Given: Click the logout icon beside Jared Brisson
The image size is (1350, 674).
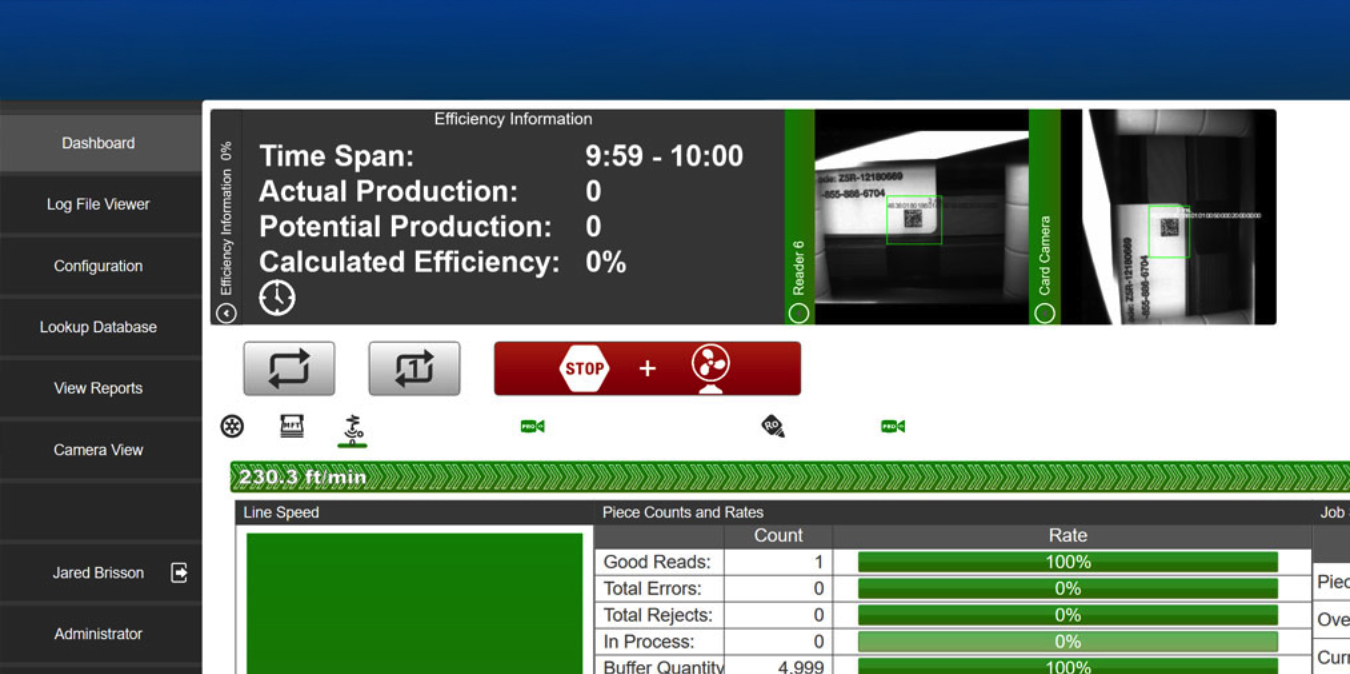Looking at the screenshot, I should tap(179, 573).
